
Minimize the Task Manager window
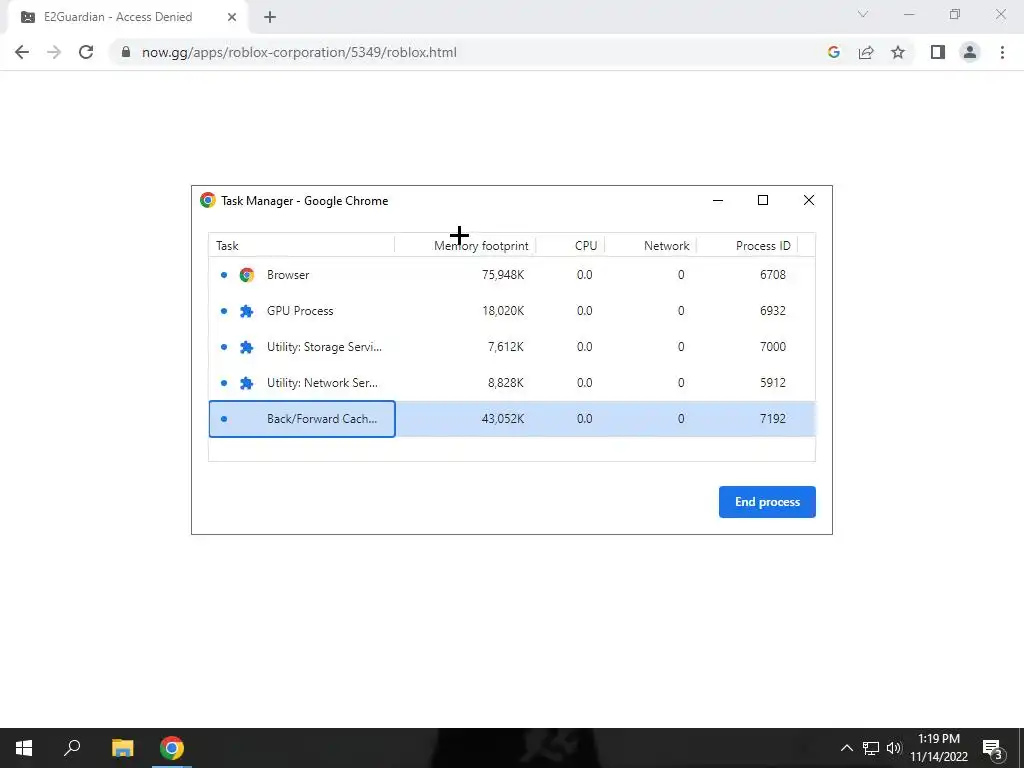point(718,200)
